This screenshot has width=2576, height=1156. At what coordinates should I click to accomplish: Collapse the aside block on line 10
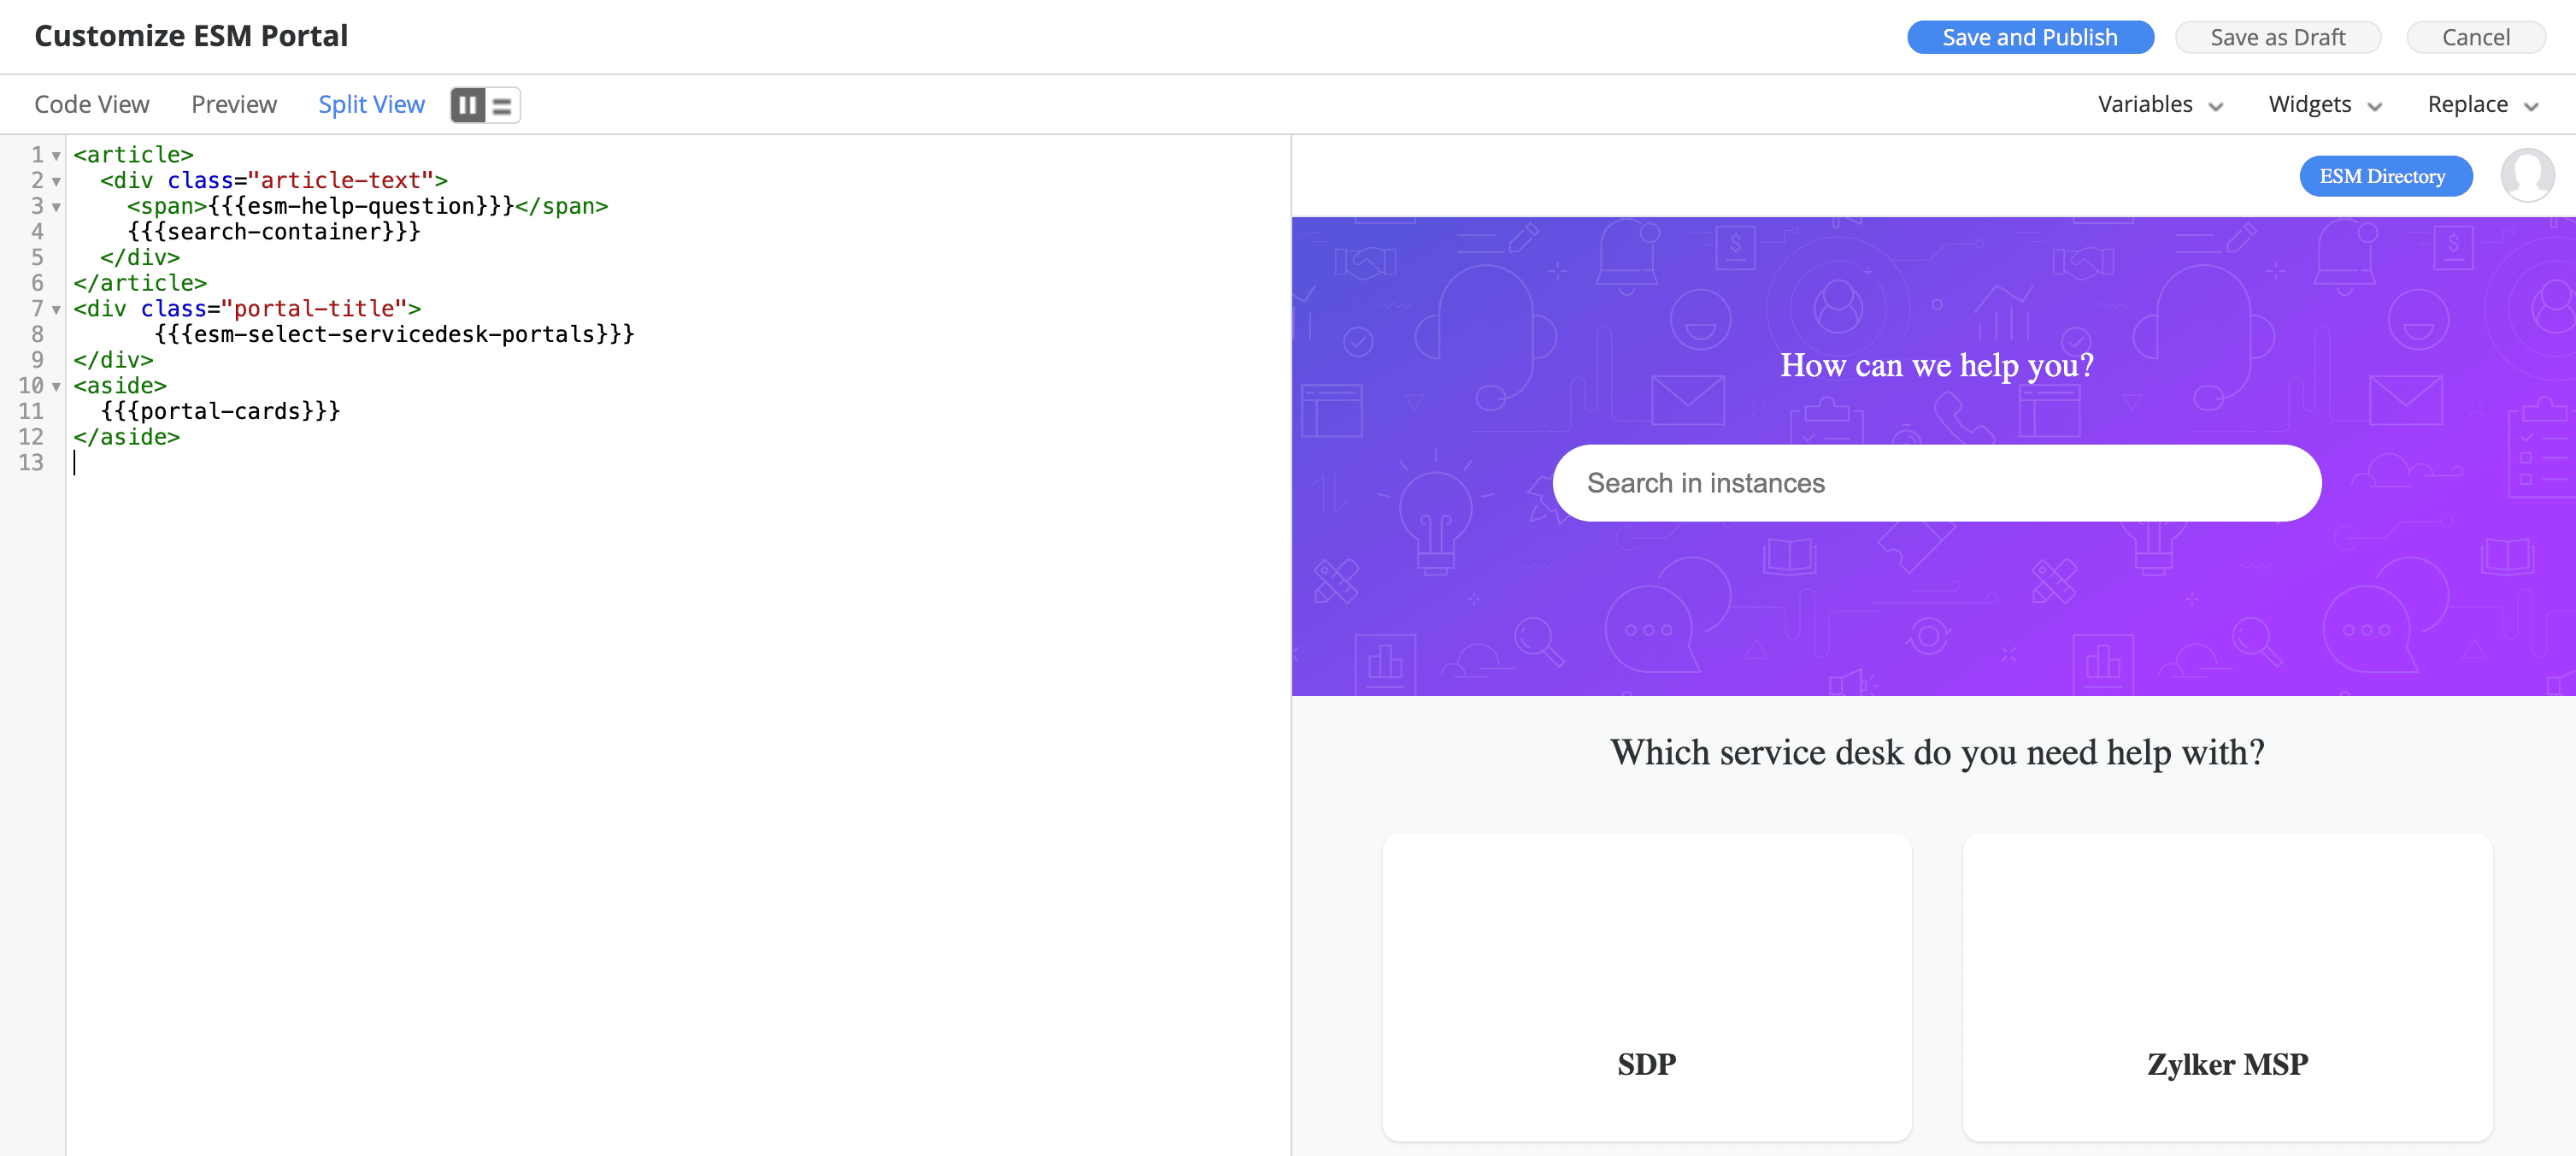(57, 387)
